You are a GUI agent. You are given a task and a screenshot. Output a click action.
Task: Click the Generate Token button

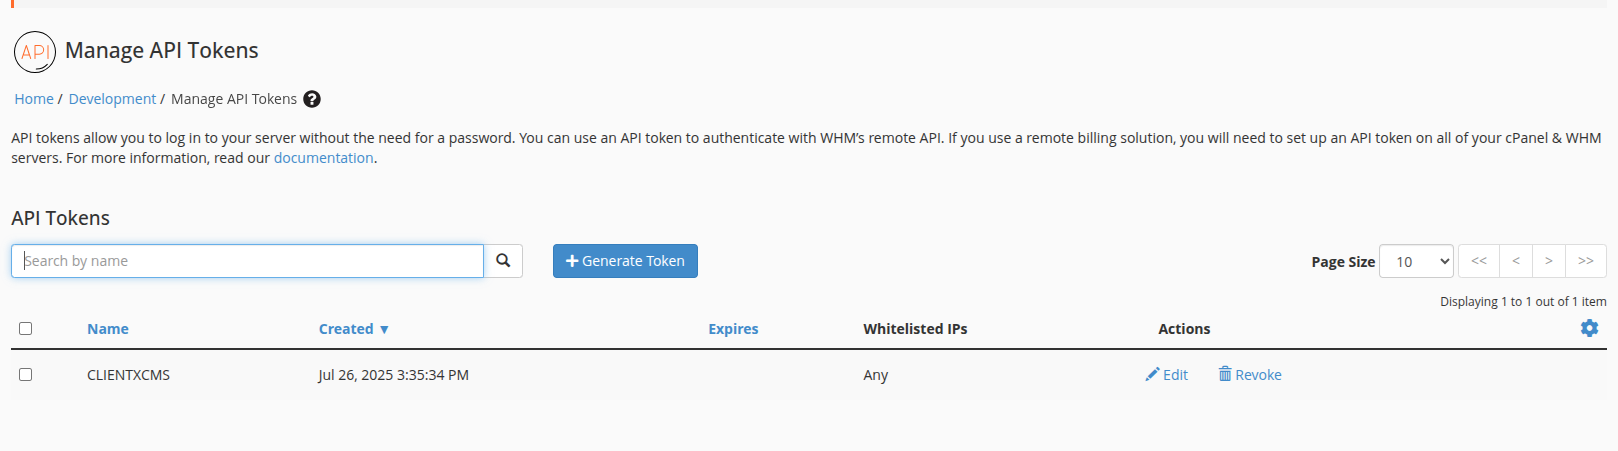625,261
